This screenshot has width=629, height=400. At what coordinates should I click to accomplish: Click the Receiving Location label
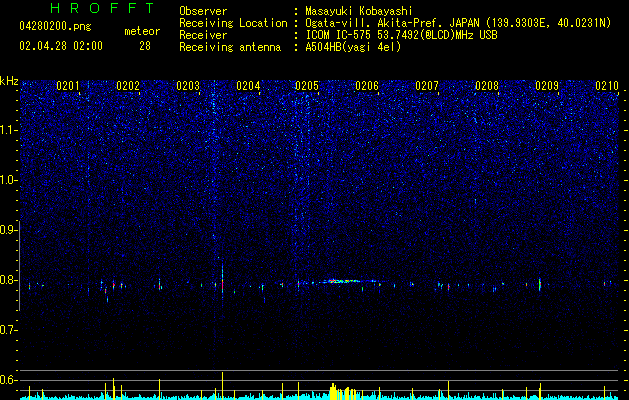tap(233, 23)
